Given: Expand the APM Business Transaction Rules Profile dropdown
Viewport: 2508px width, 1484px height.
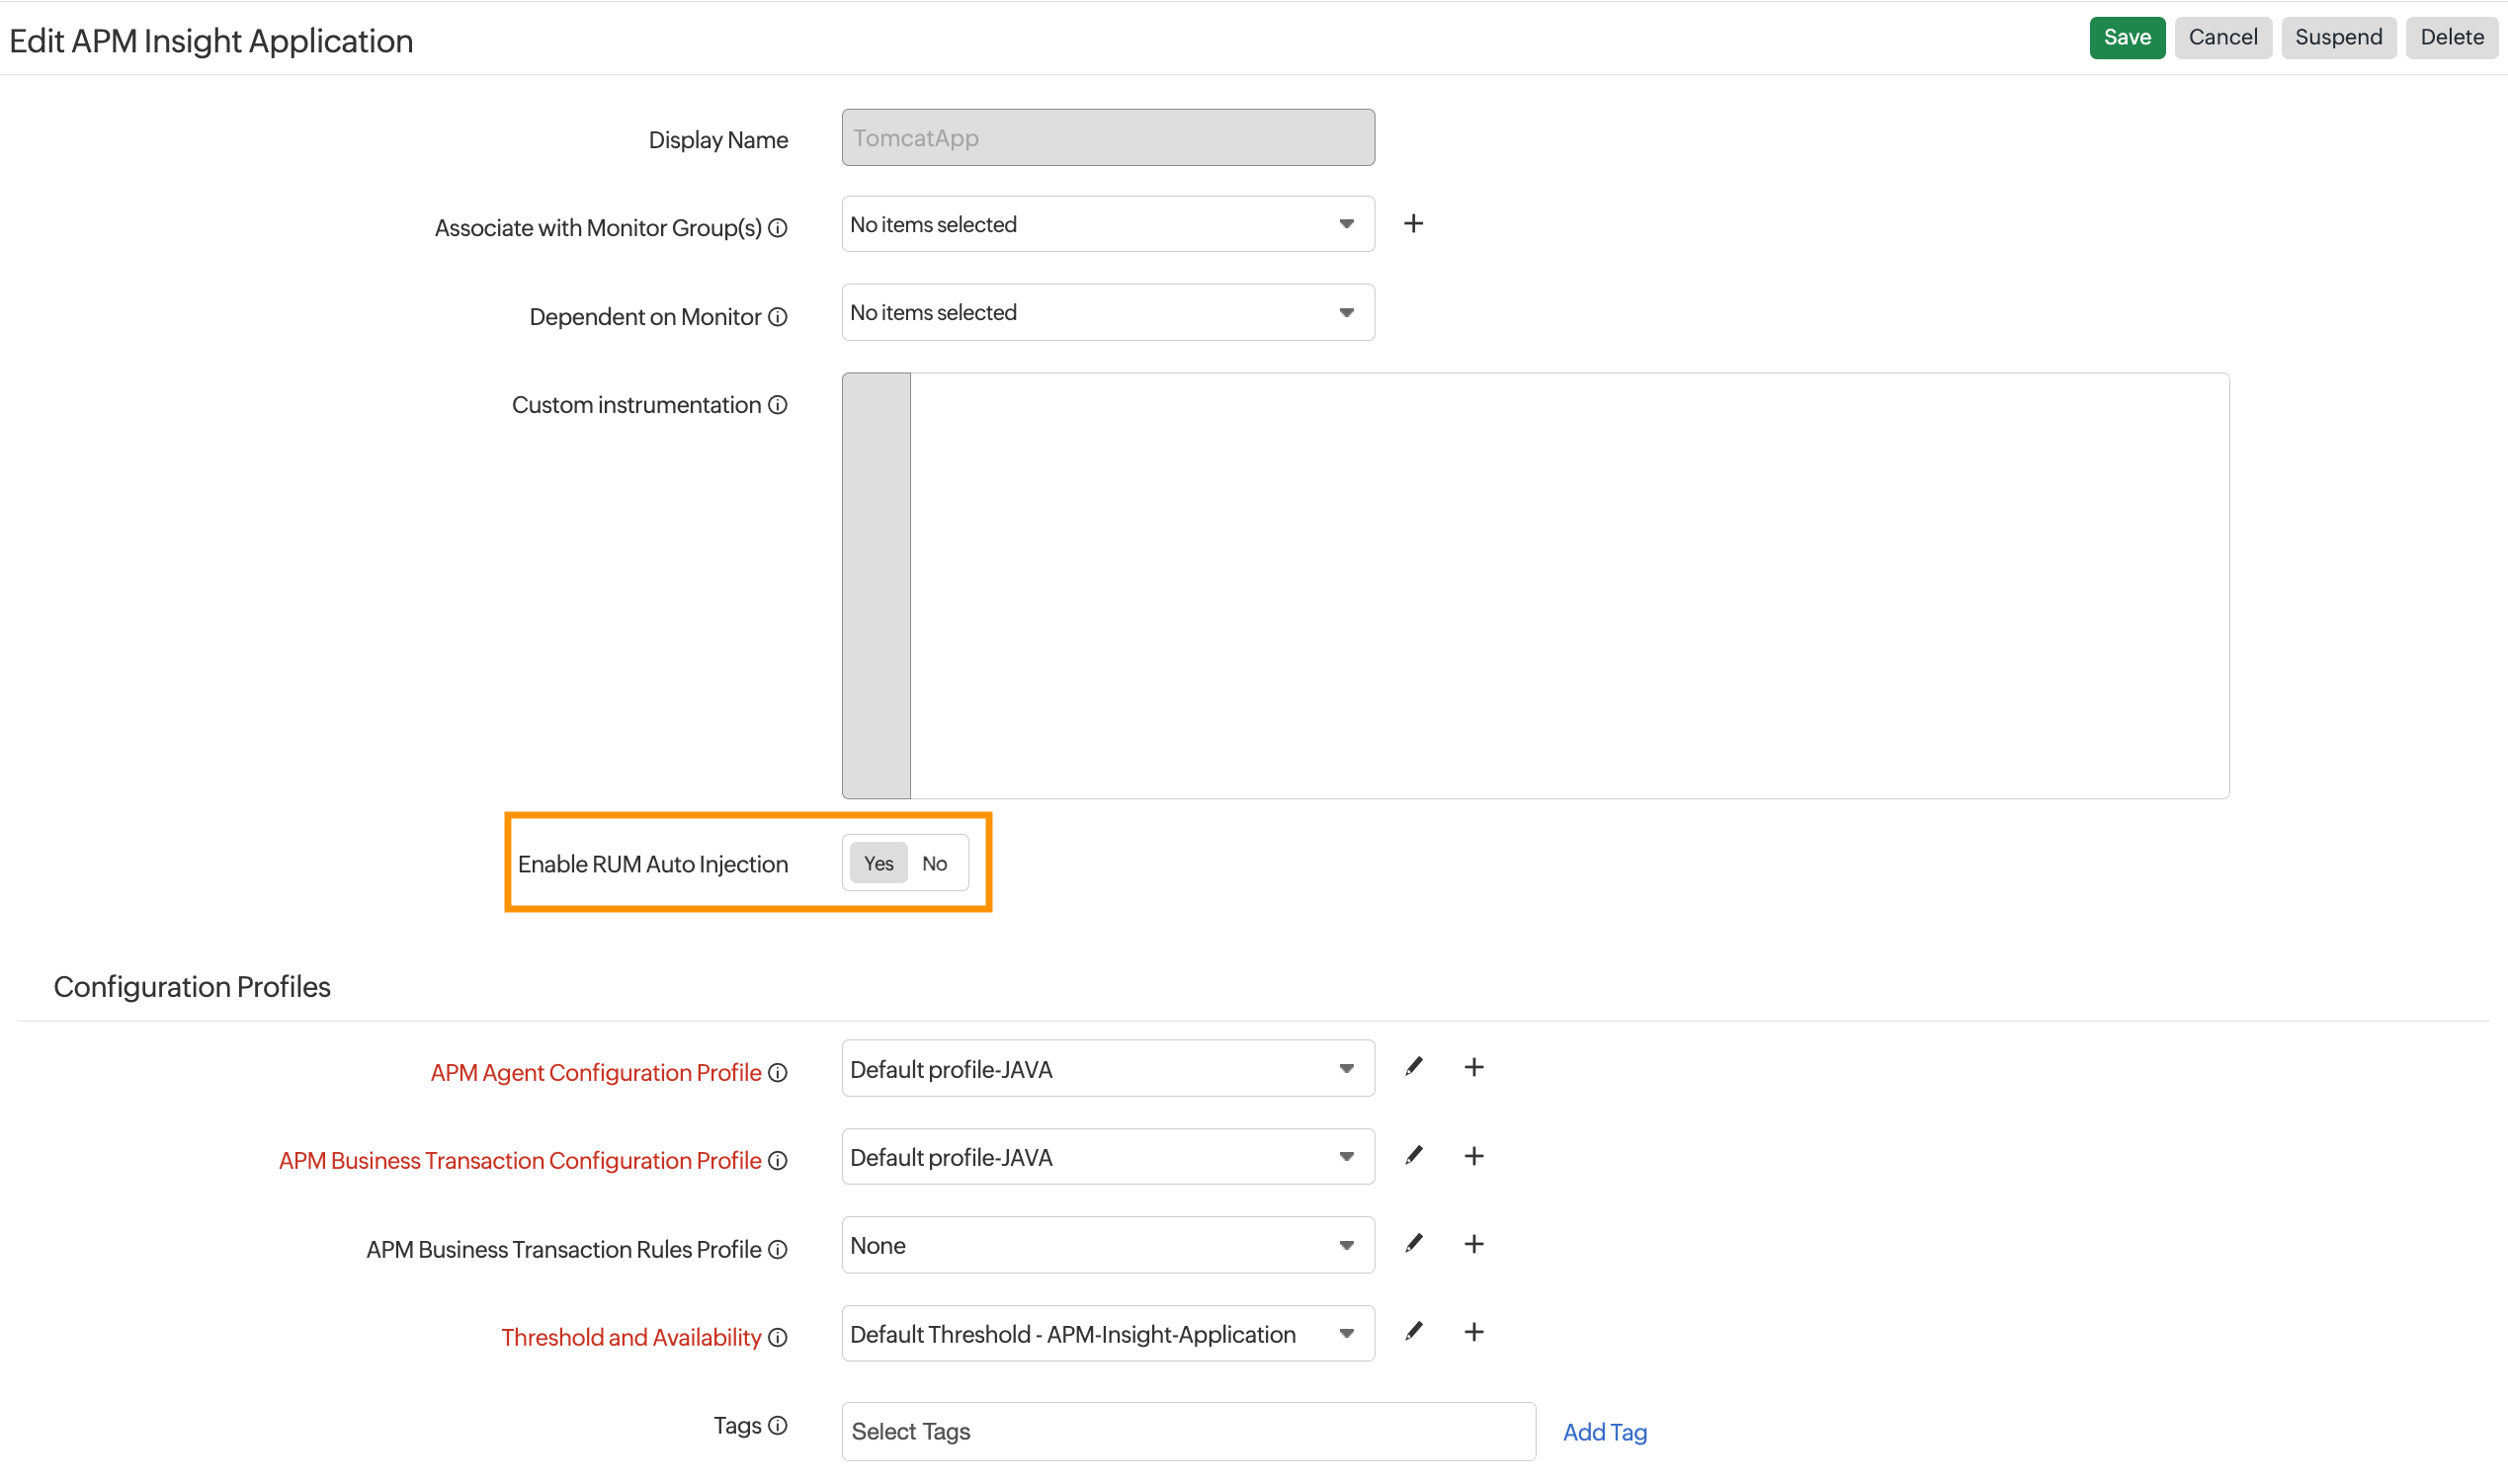Looking at the screenshot, I should tap(1107, 1246).
